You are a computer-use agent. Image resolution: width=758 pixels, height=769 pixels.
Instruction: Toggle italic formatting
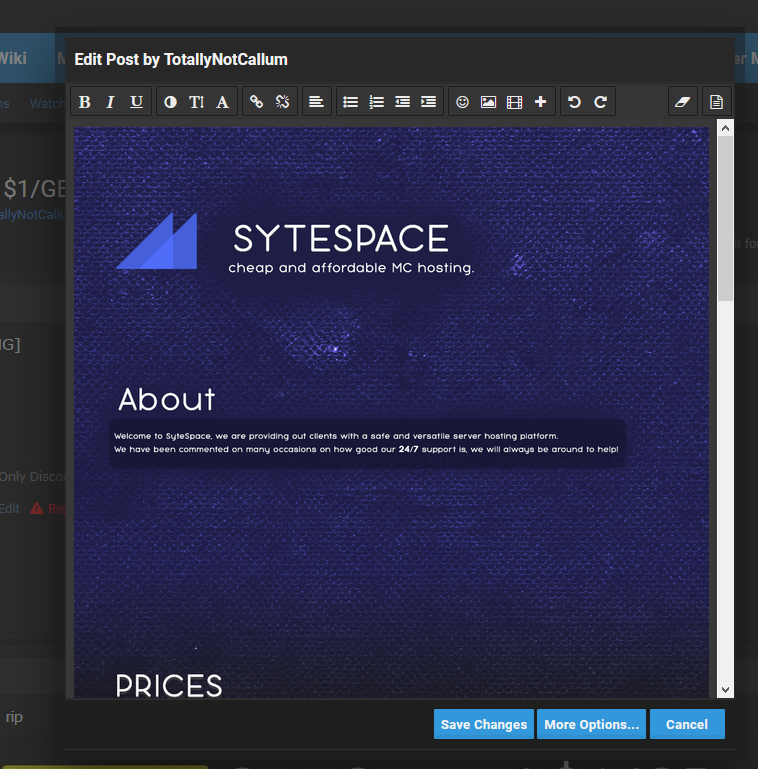110,102
